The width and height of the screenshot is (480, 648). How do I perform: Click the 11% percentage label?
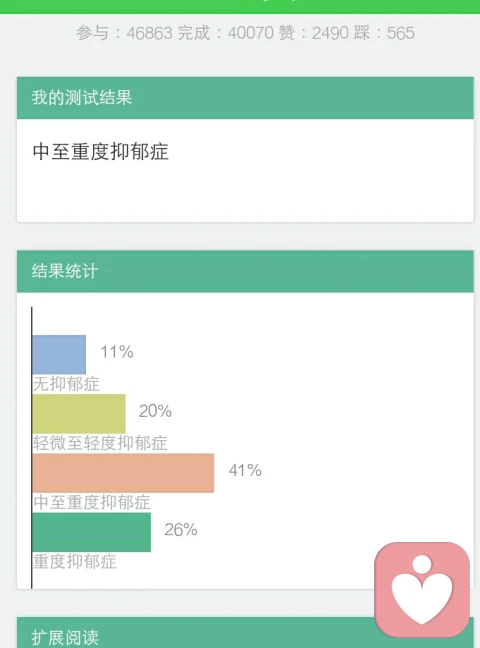click(117, 352)
